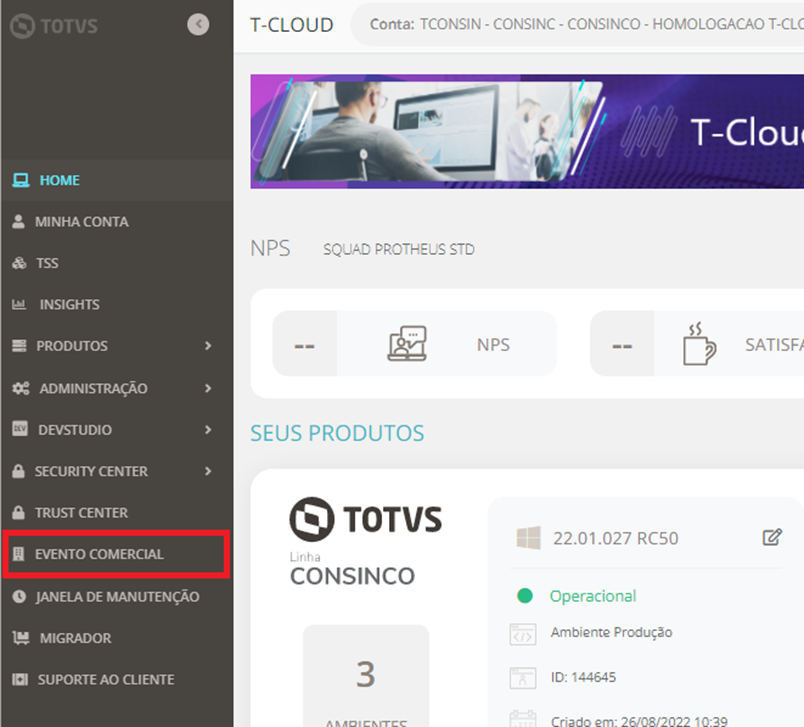Click the NPS feedback icon
The height and width of the screenshot is (727, 804).
[407, 344]
